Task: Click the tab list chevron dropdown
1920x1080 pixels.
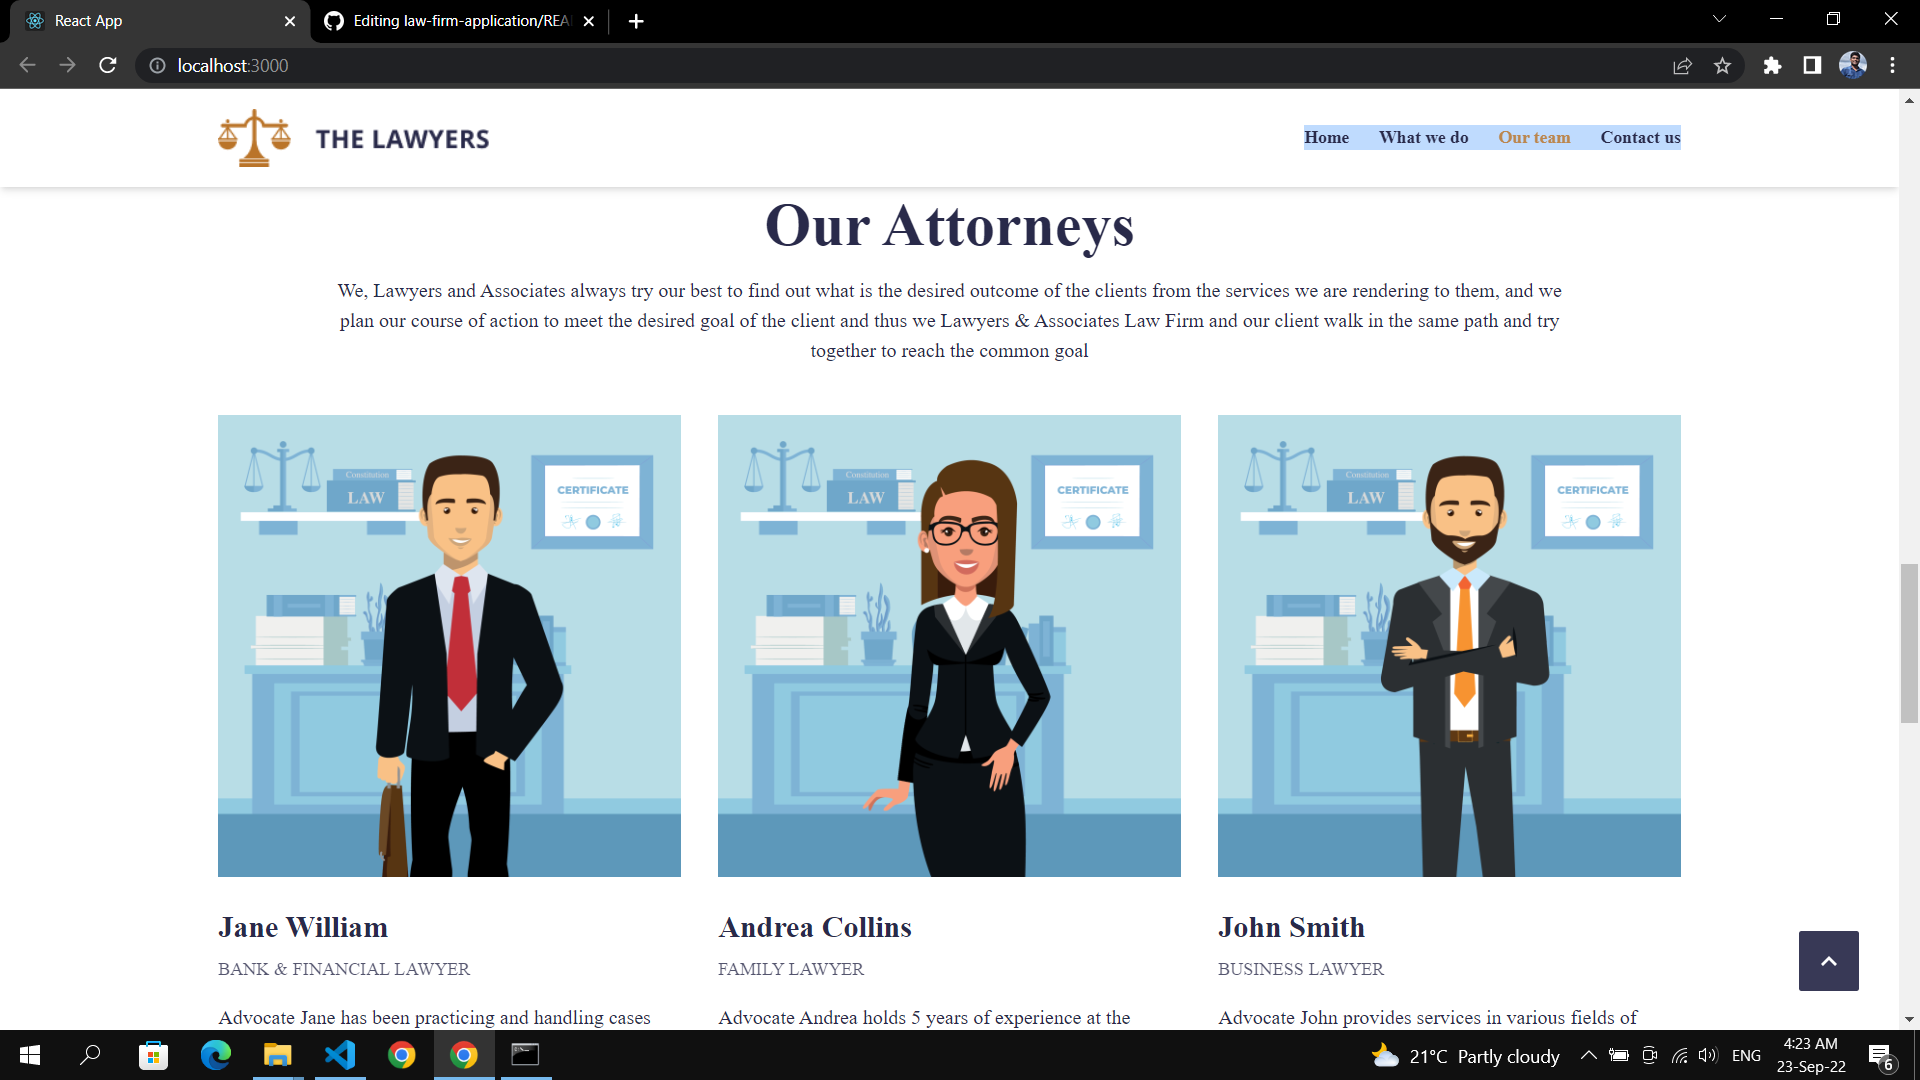Action: [1718, 18]
